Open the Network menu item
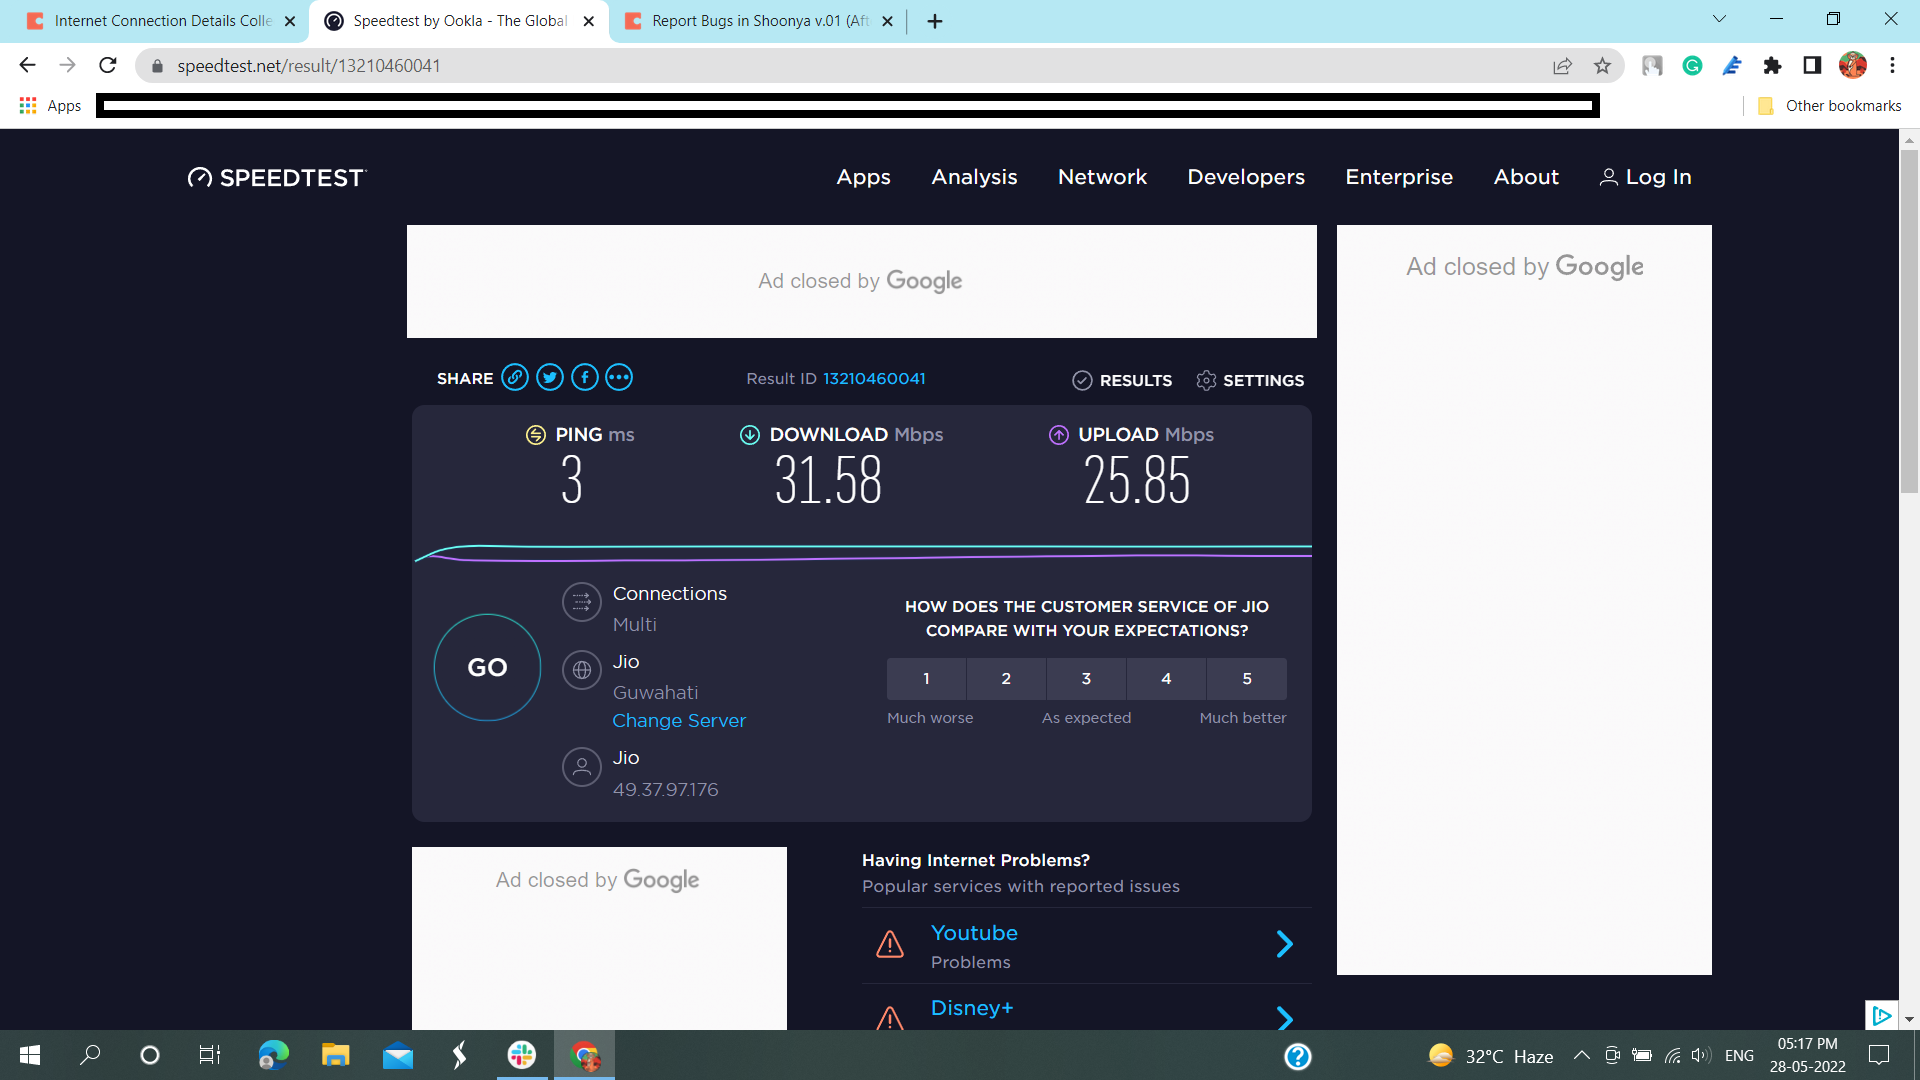This screenshot has width=1920, height=1080. tap(1102, 177)
